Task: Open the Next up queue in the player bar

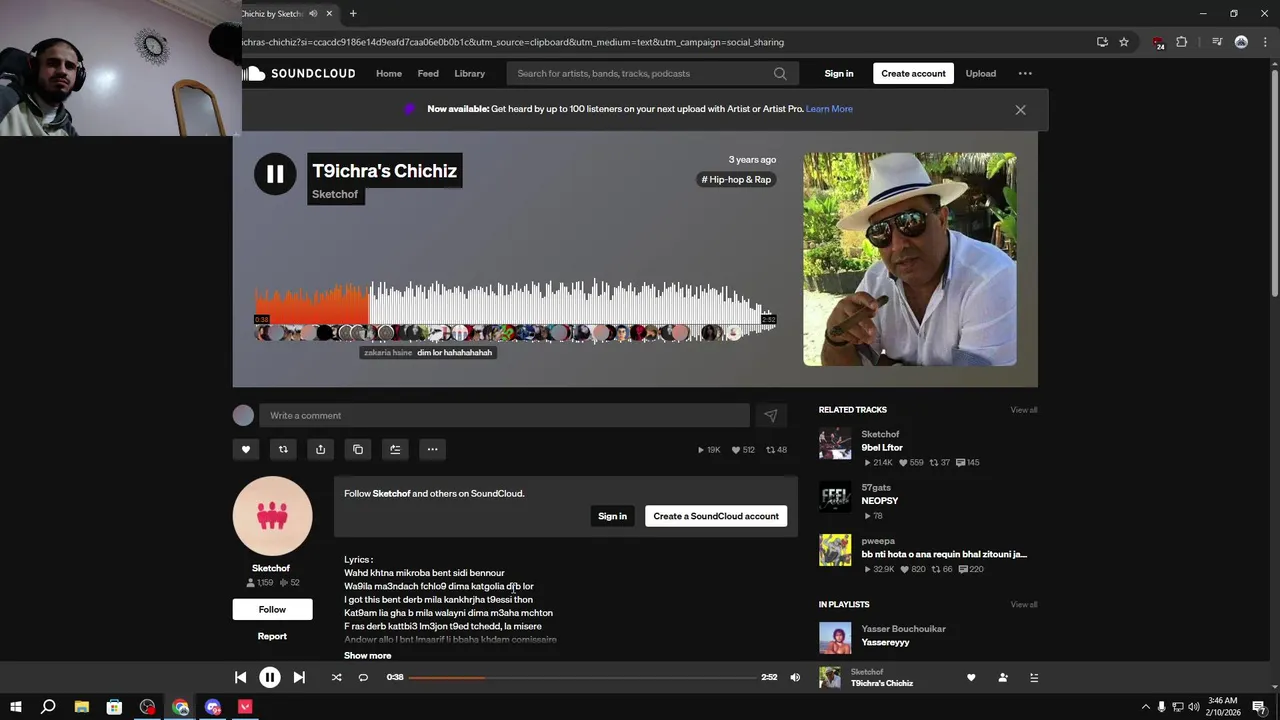Action: point(1034,677)
